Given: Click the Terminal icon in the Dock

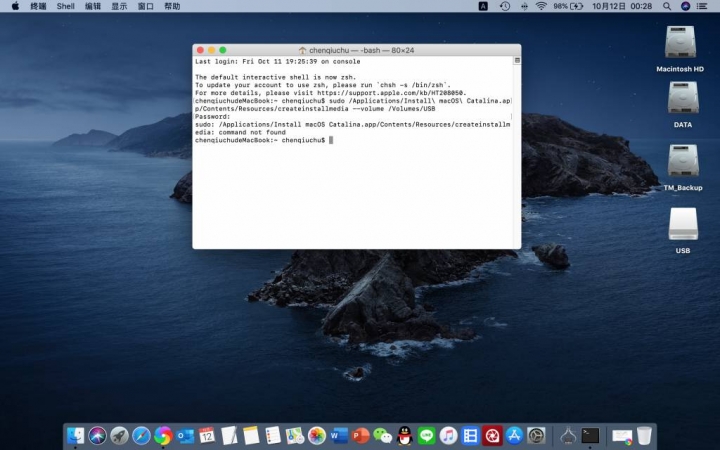Looking at the screenshot, I should [x=590, y=435].
